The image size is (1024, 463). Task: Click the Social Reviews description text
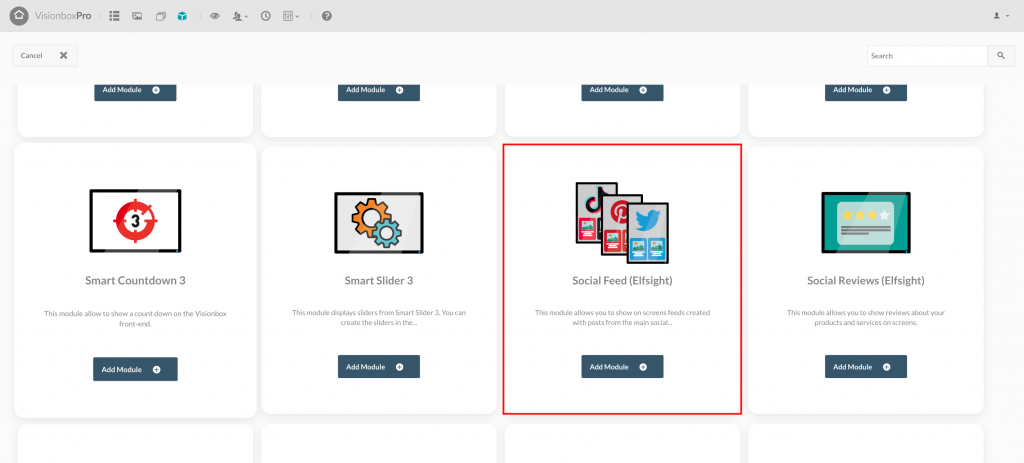pos(866,317)
